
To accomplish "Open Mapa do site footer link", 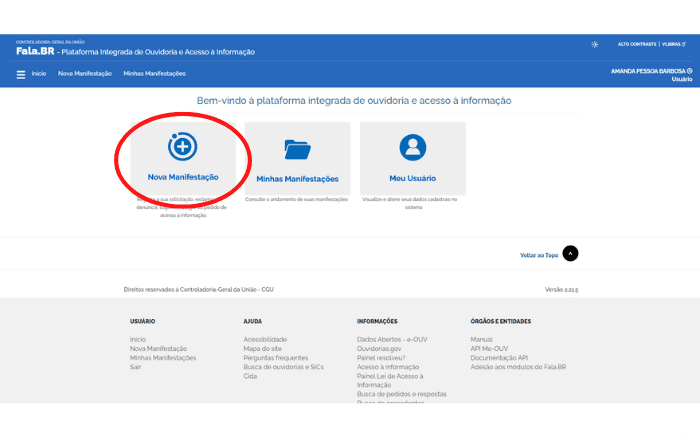I will click(262, 348).
